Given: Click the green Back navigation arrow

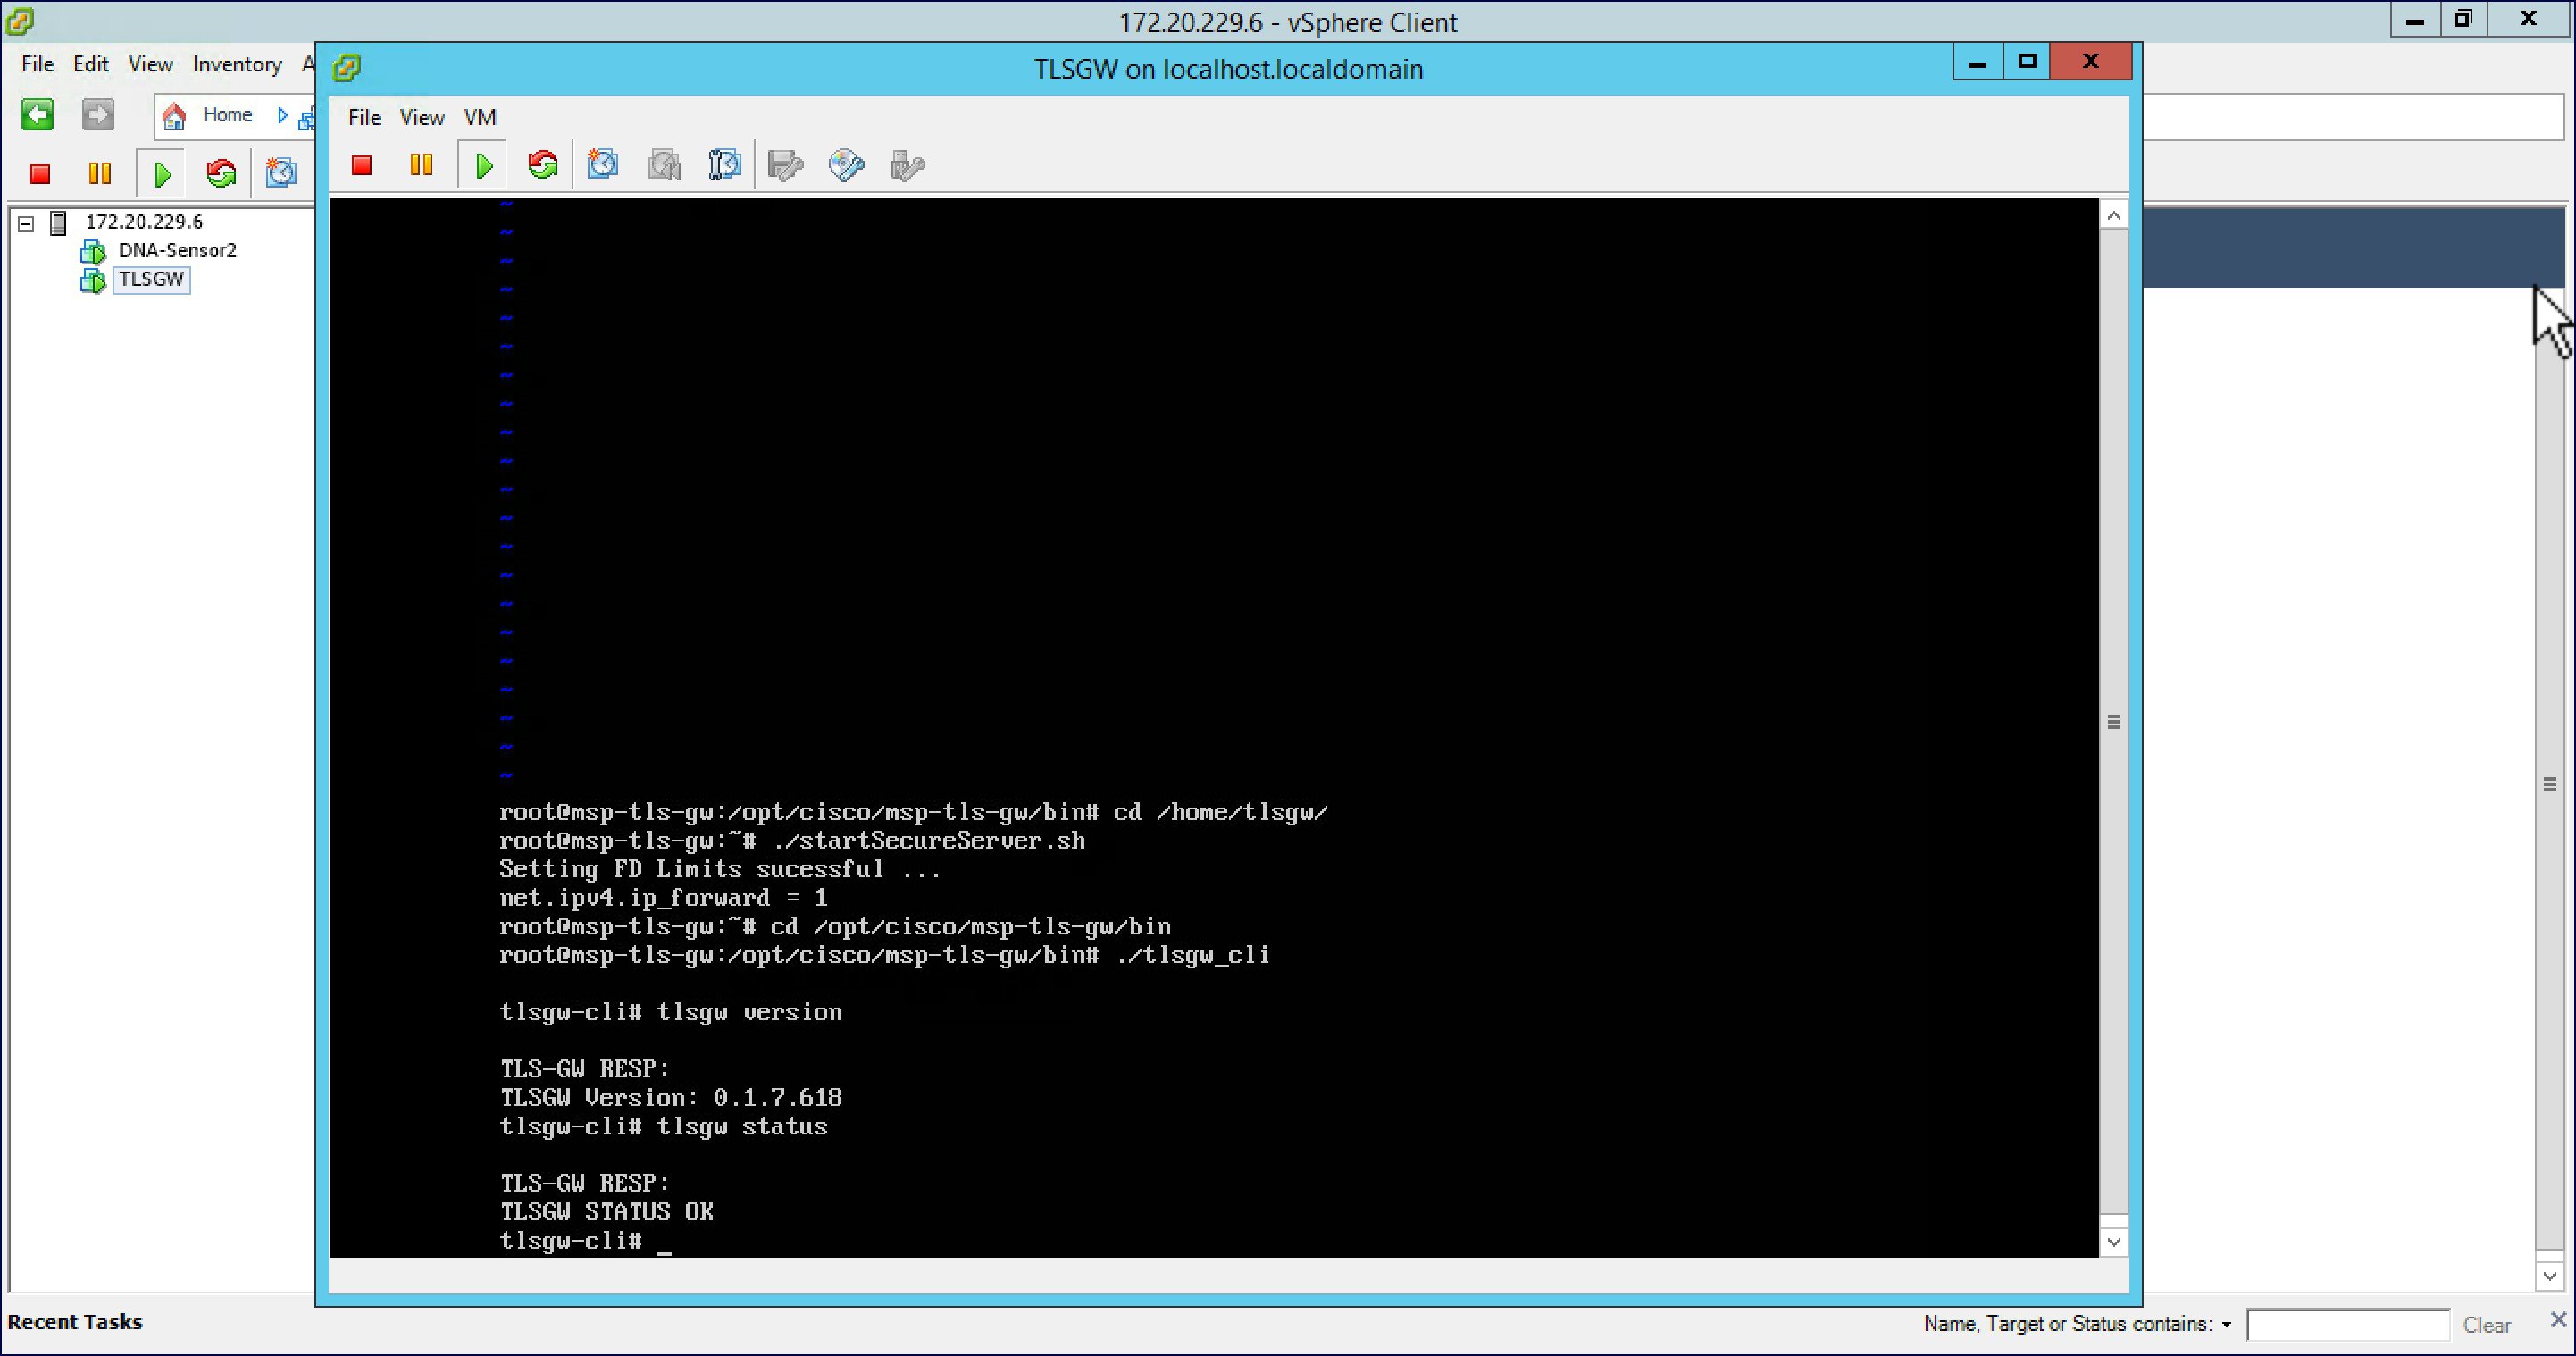Looking at the screenshot, I should 38,115.
